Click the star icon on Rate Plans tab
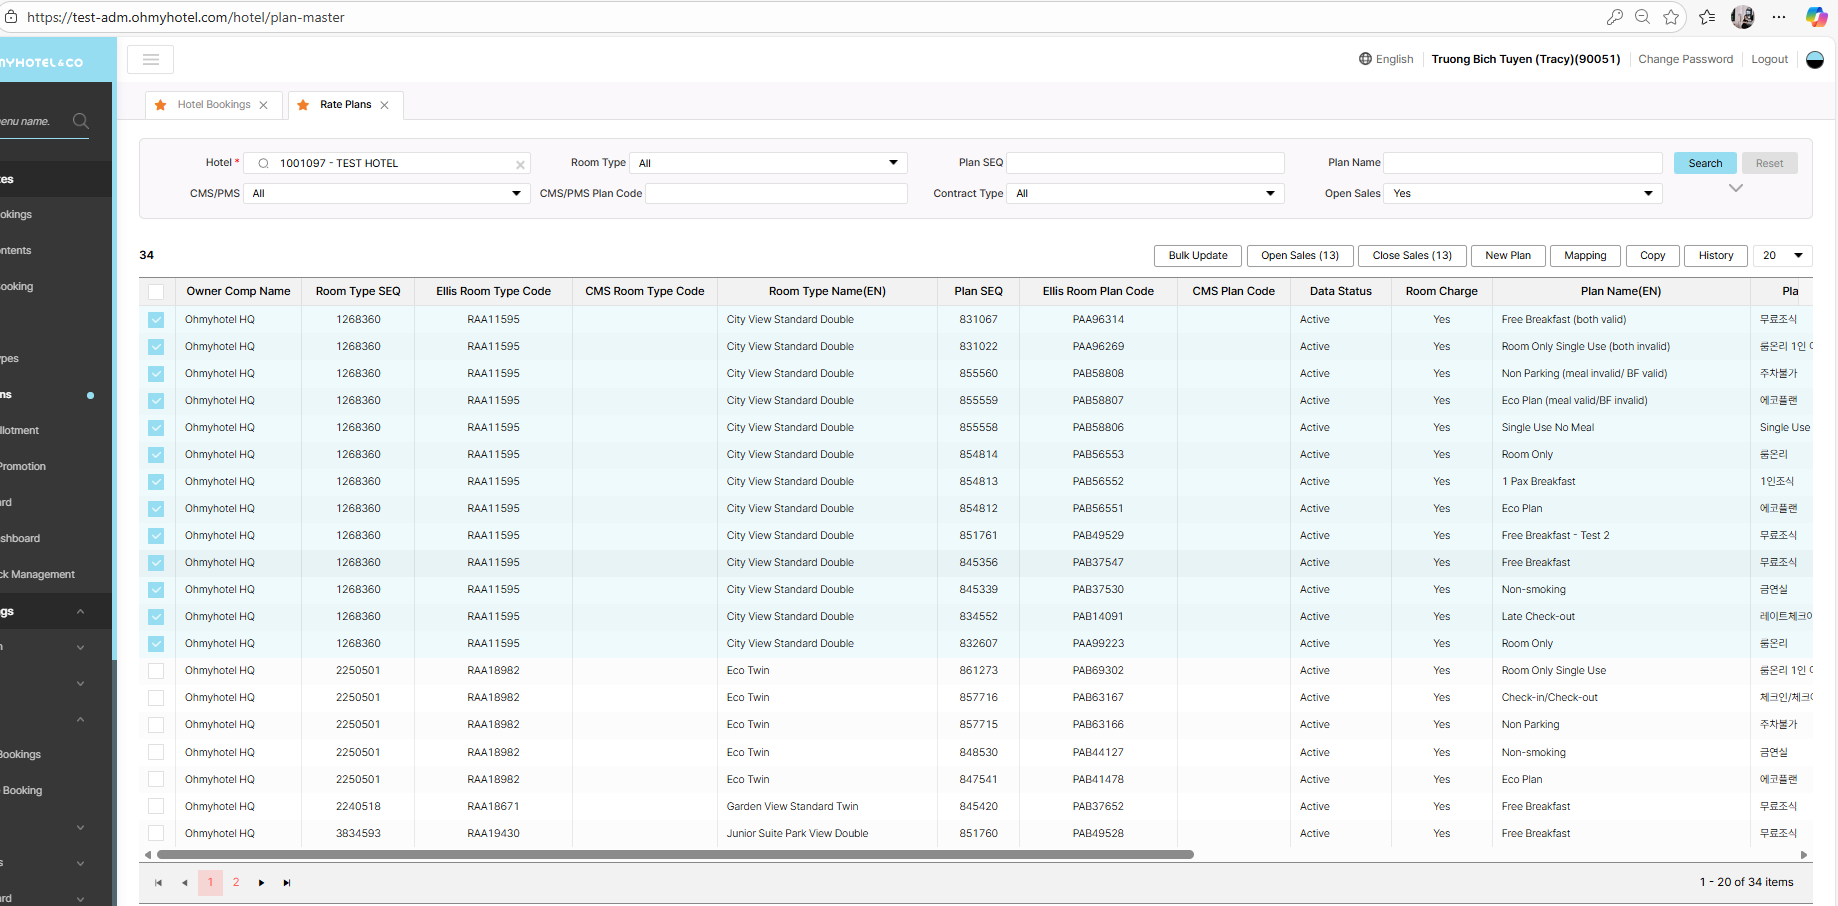This screenshot has height=906, width=1838. [303, 105]
